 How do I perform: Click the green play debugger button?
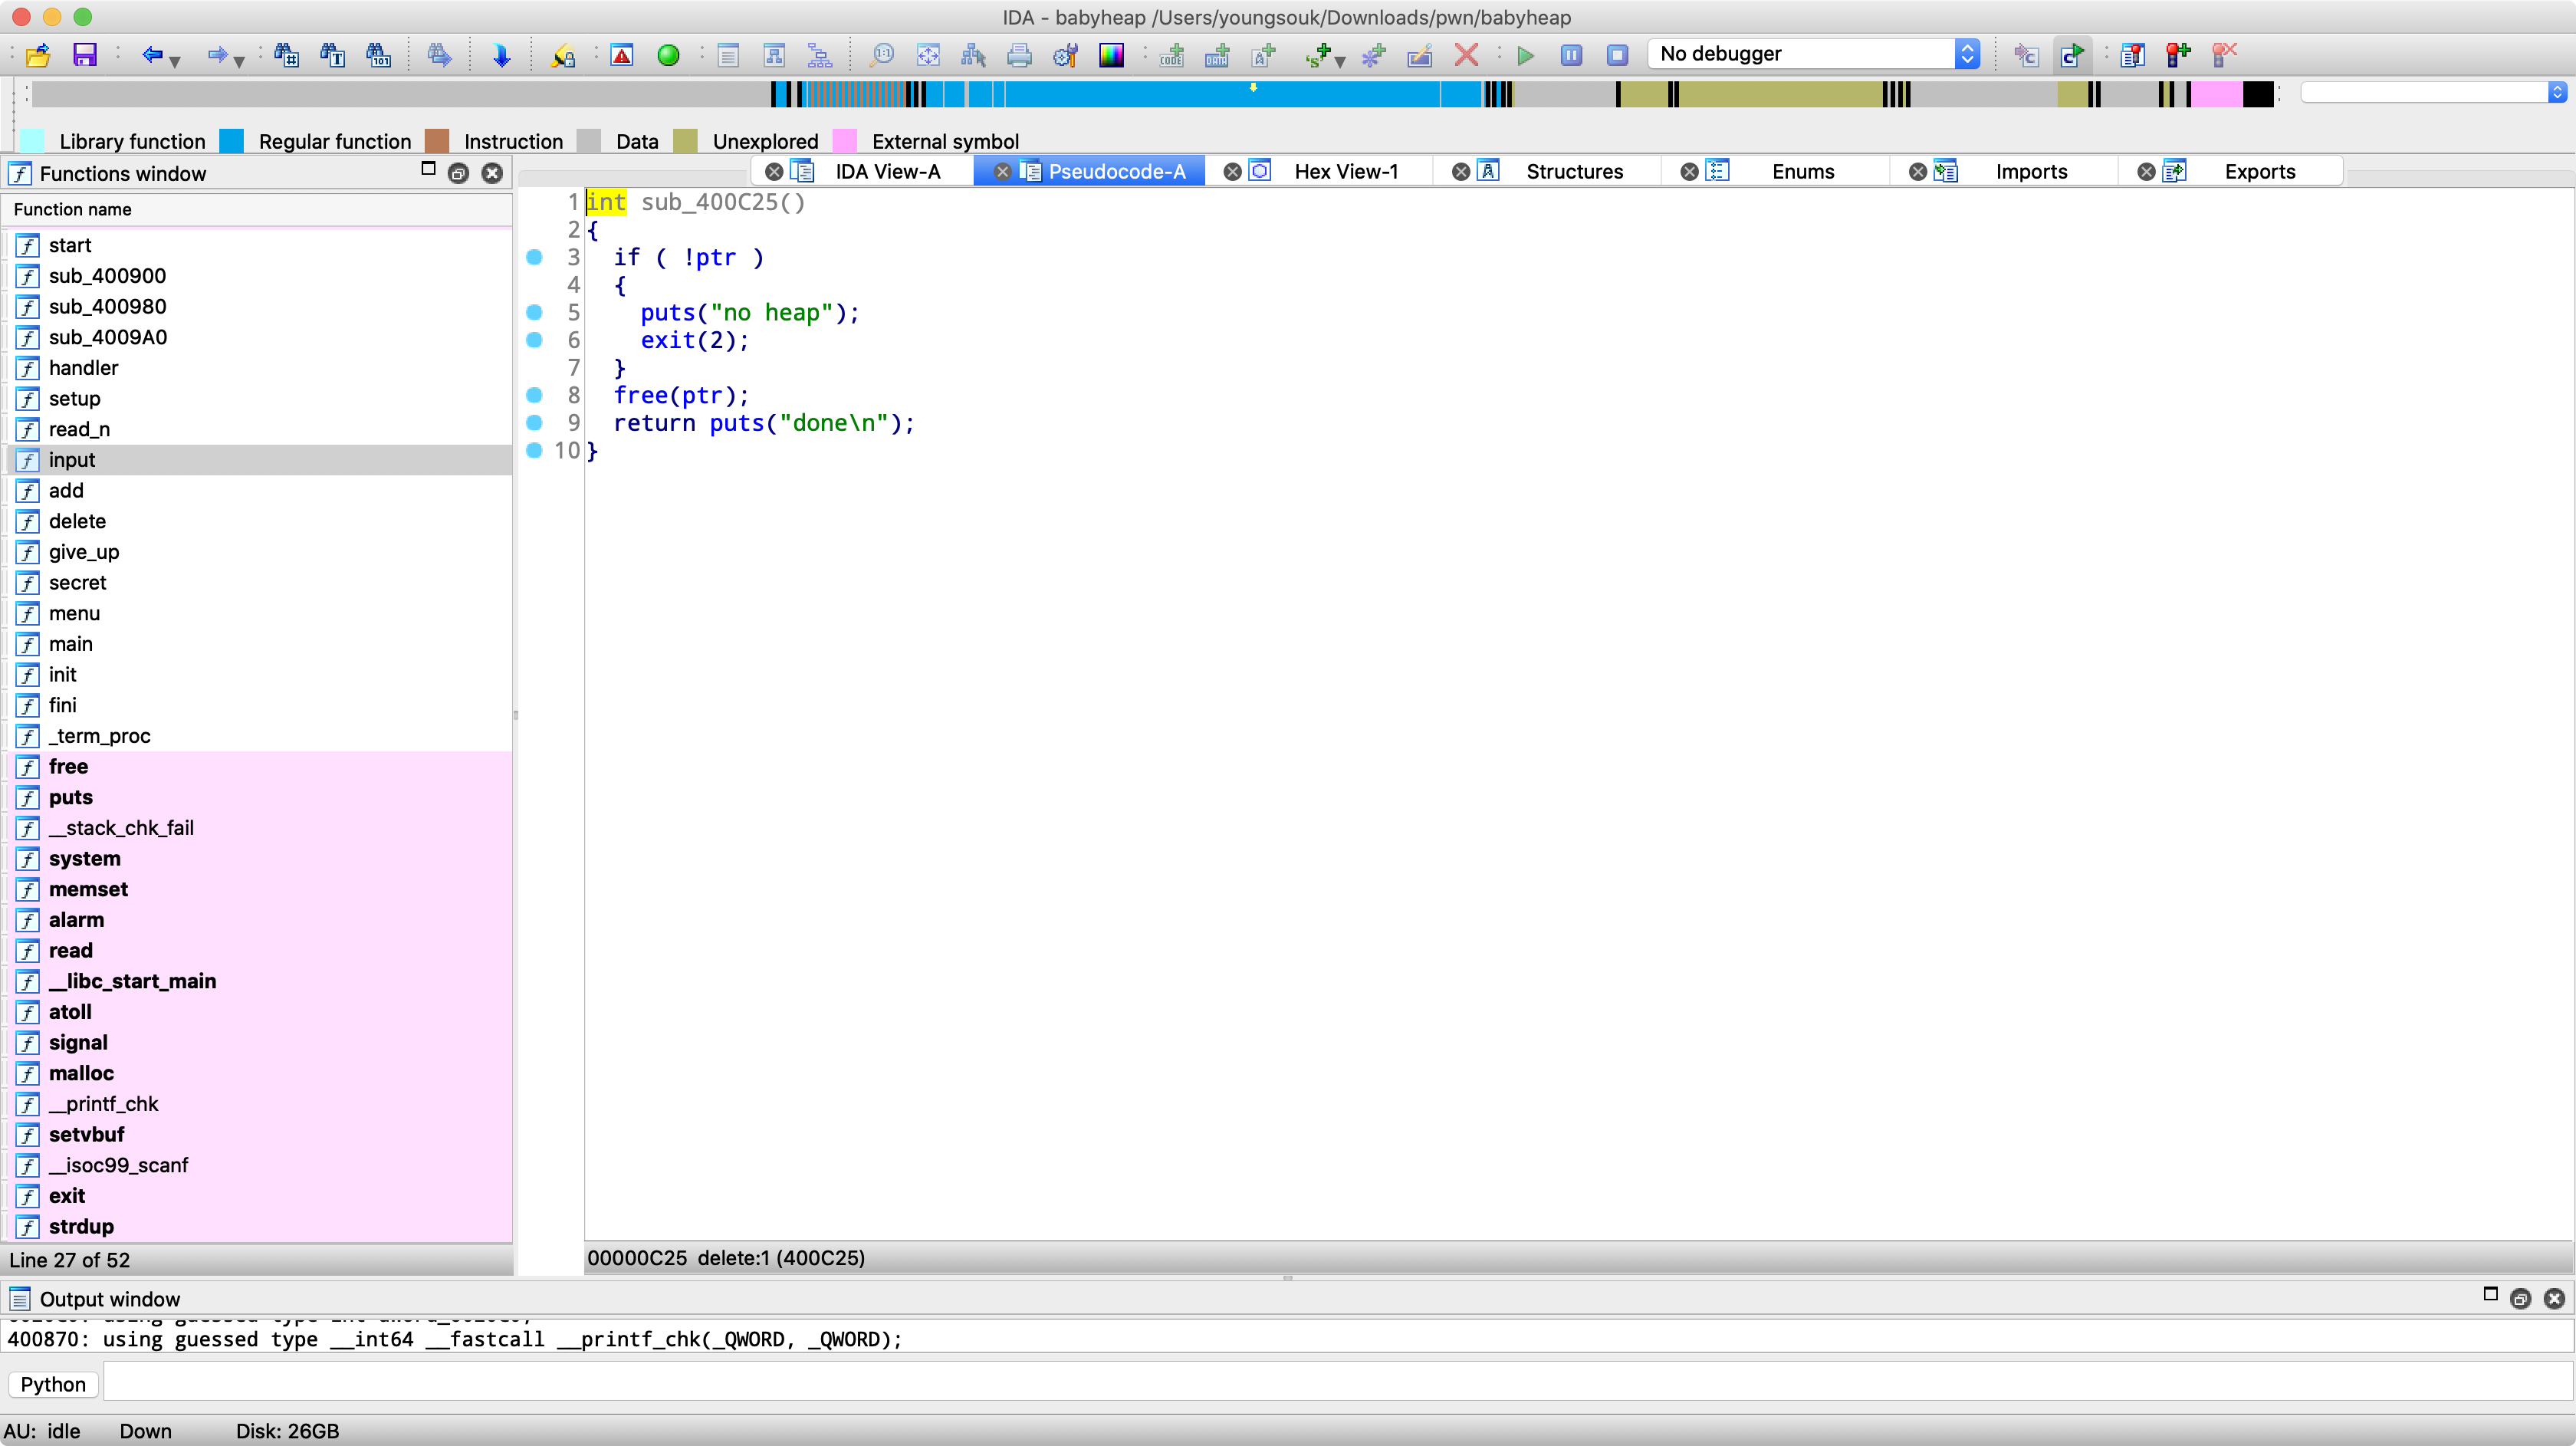[x=1525, y=55]
